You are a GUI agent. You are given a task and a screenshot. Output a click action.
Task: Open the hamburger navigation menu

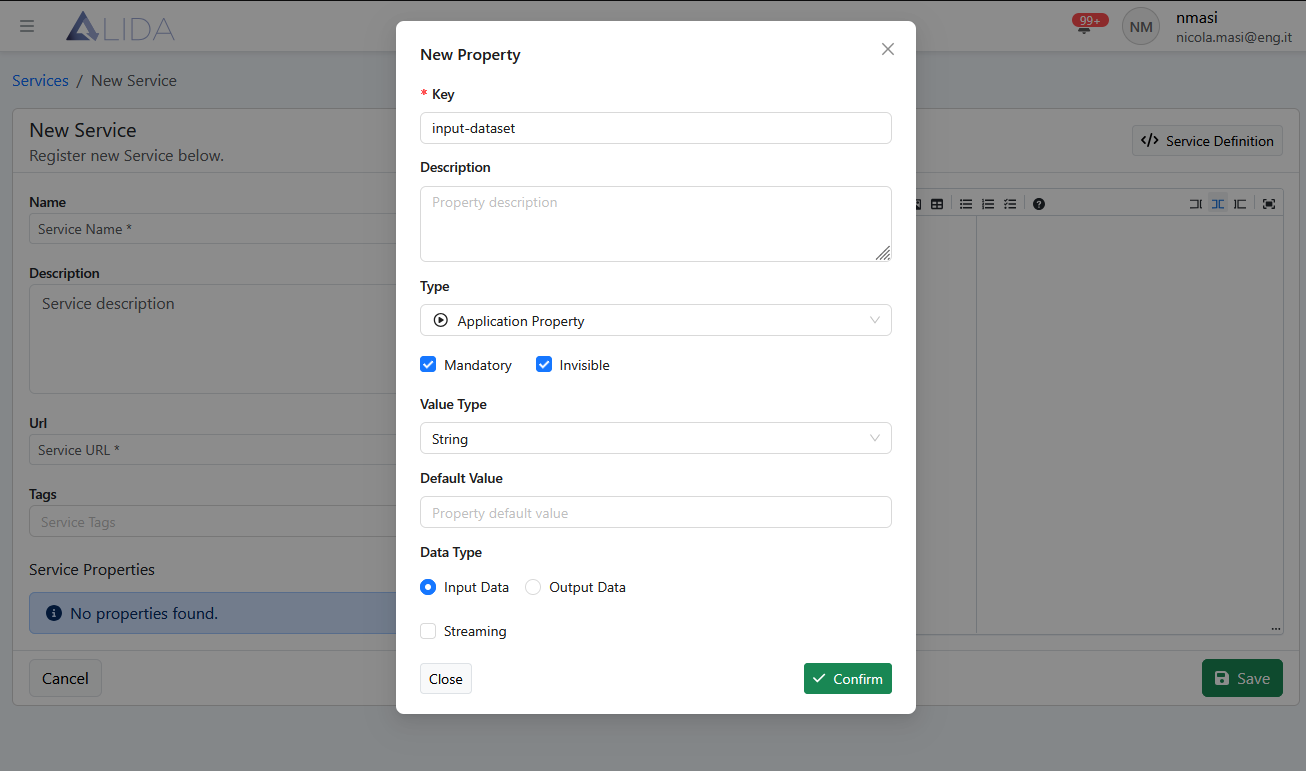pyautogui.click(x=27, y=26)
